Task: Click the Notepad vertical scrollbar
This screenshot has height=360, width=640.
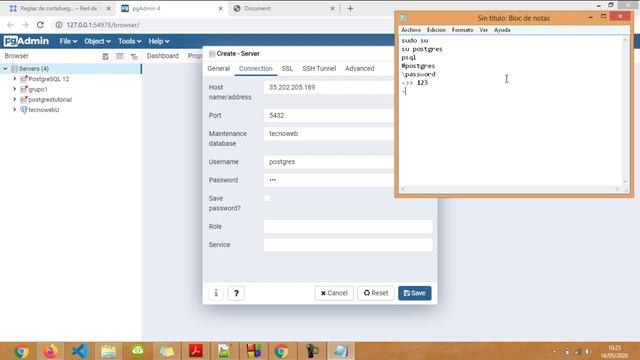Action: 625,110
